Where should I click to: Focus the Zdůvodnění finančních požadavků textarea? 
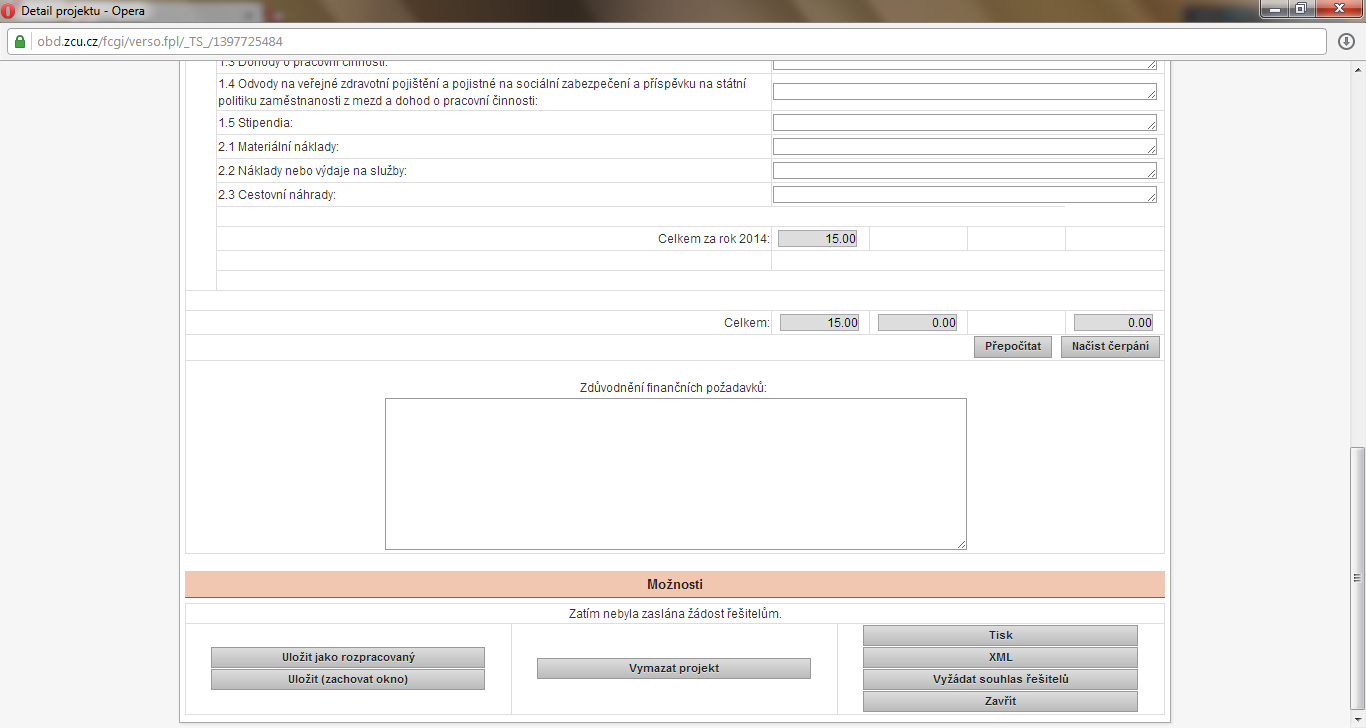point(676,474)
